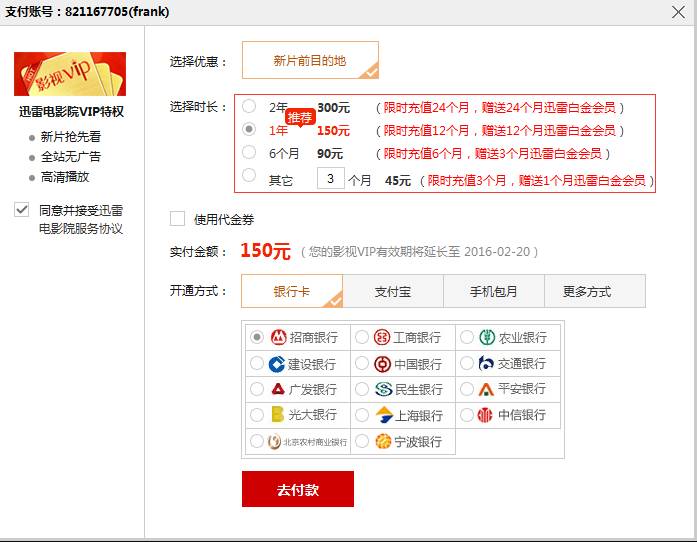Click validity date 2016-02-20 text
This screenshot has width=697, height=542.
pyautogui.click(x=497, y=252)
